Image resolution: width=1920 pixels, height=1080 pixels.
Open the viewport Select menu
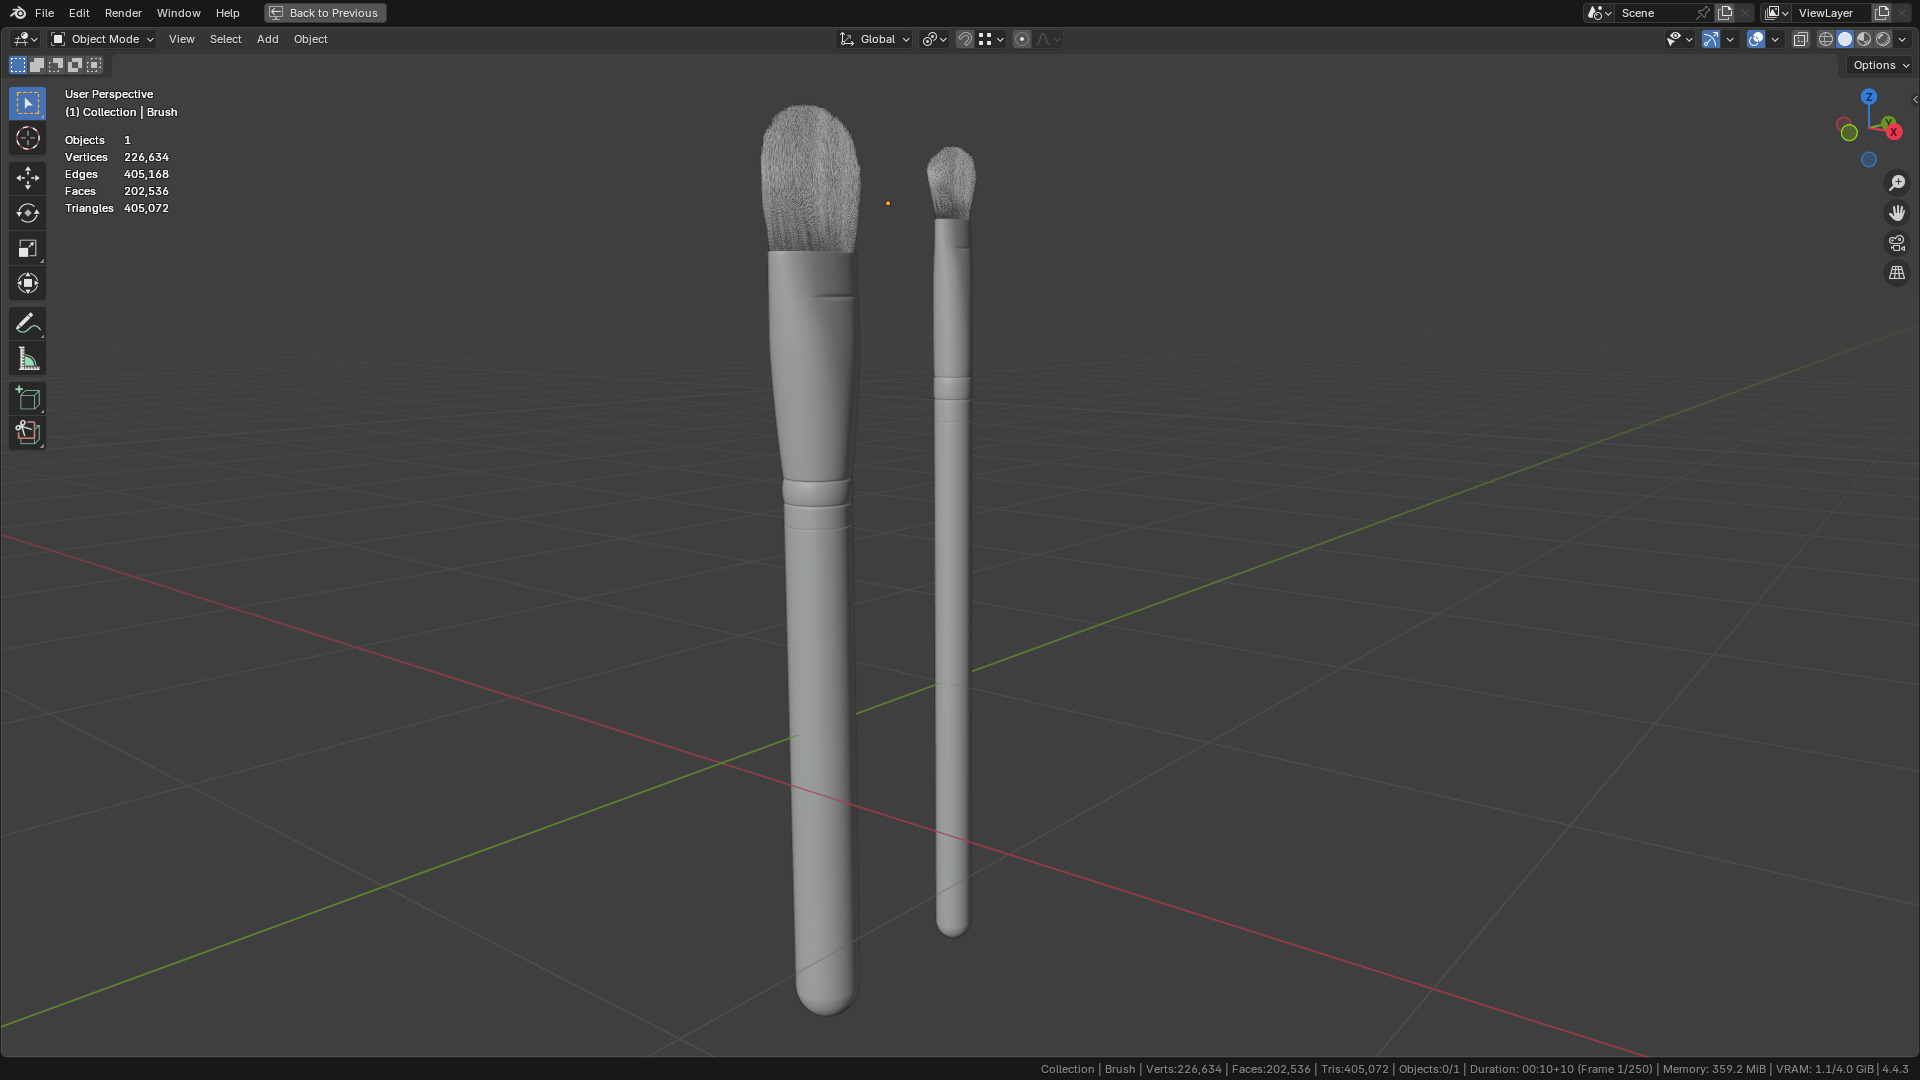[x=226, y=39]
